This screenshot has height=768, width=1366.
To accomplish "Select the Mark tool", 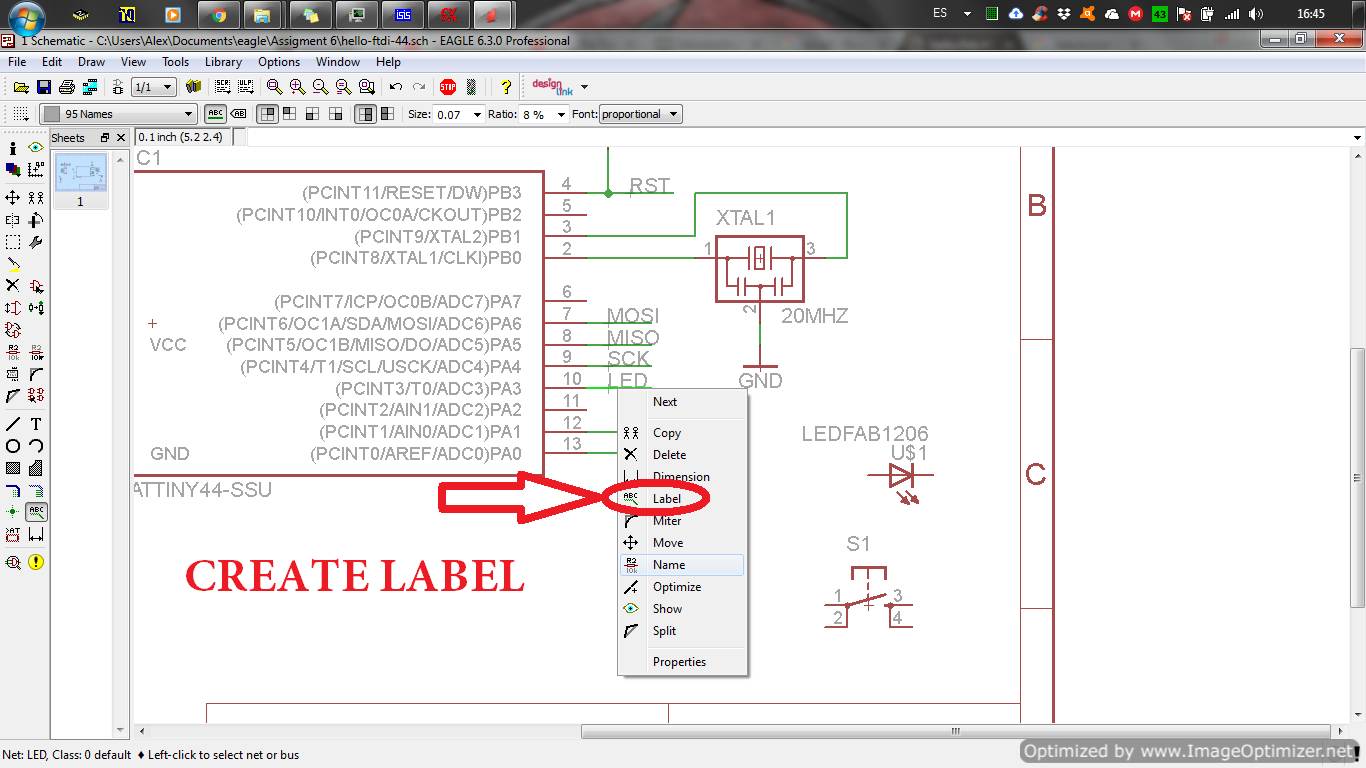I will point(36,170).
